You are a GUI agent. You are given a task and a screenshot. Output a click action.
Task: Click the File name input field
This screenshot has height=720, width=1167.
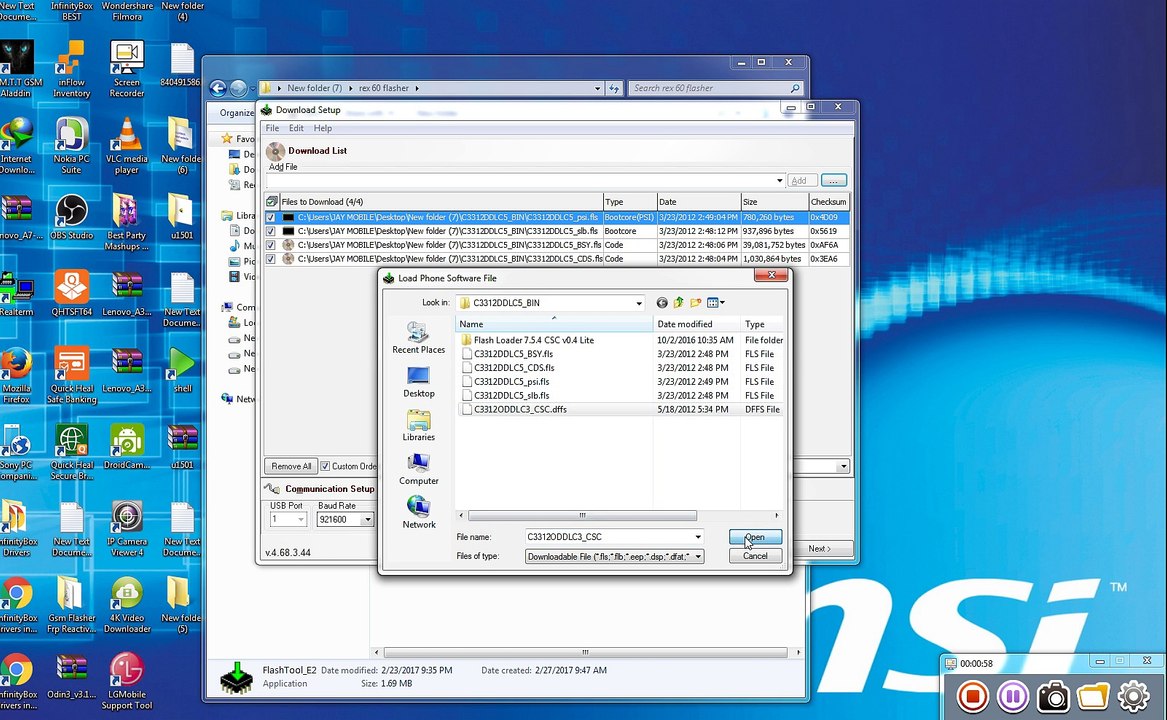pyautogui.click(x=608, y=537)
